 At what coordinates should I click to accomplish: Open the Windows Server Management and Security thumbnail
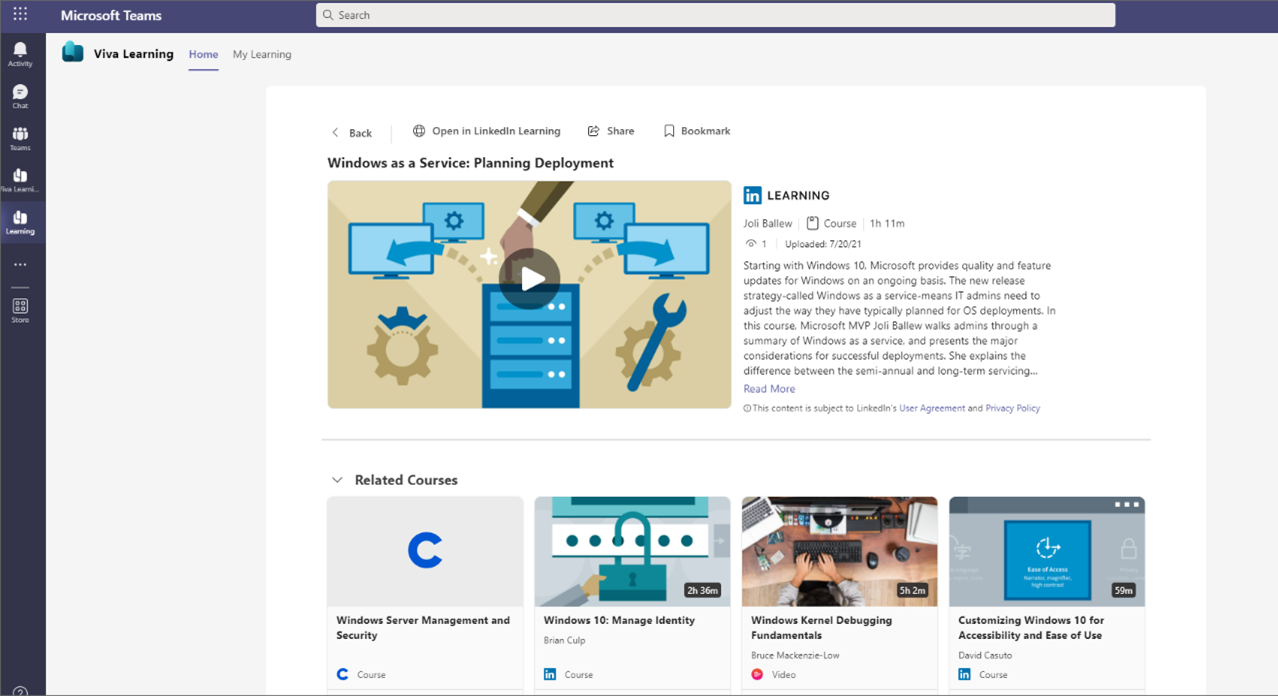pos(425,551)
